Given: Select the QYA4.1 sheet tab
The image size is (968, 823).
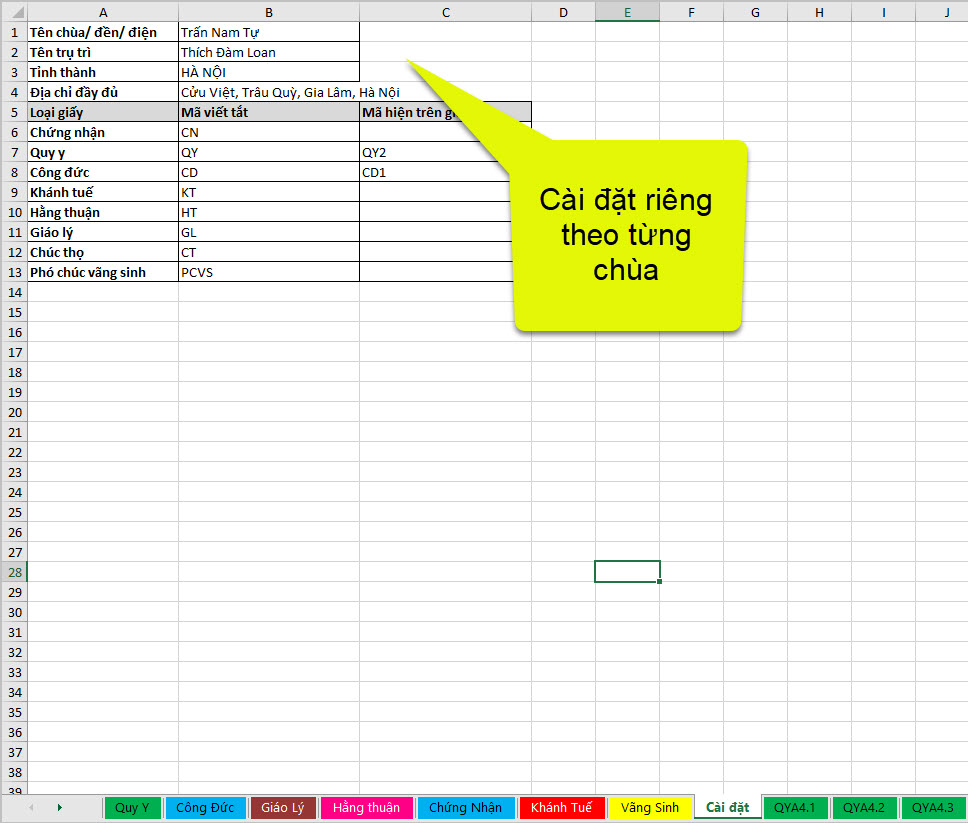Looking at the screenshot, I should click(795, 808).
